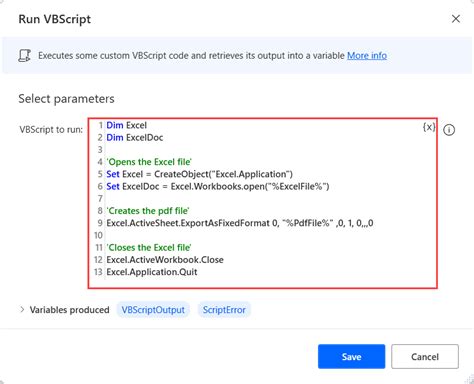Click the 'VBScript to run:' label

click(51, 129)
